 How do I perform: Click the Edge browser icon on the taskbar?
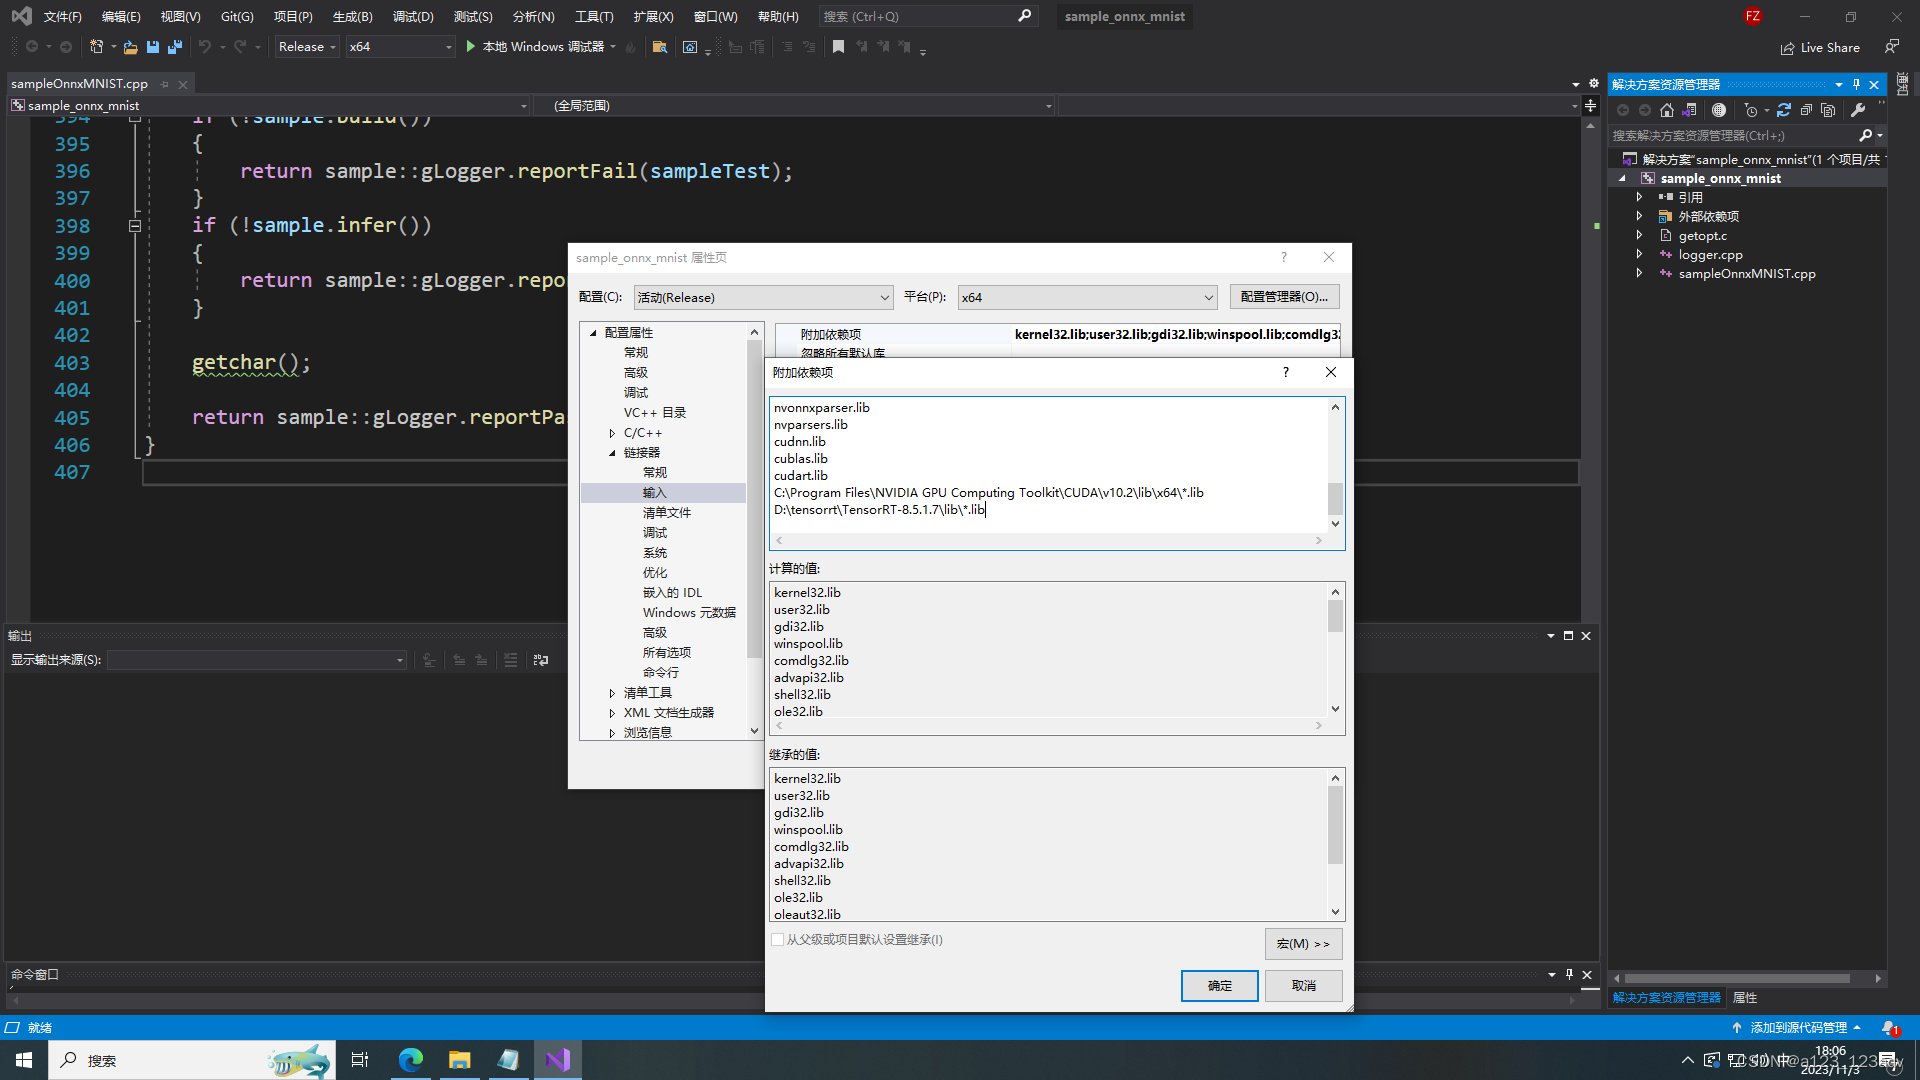[x=410, y=1059]
